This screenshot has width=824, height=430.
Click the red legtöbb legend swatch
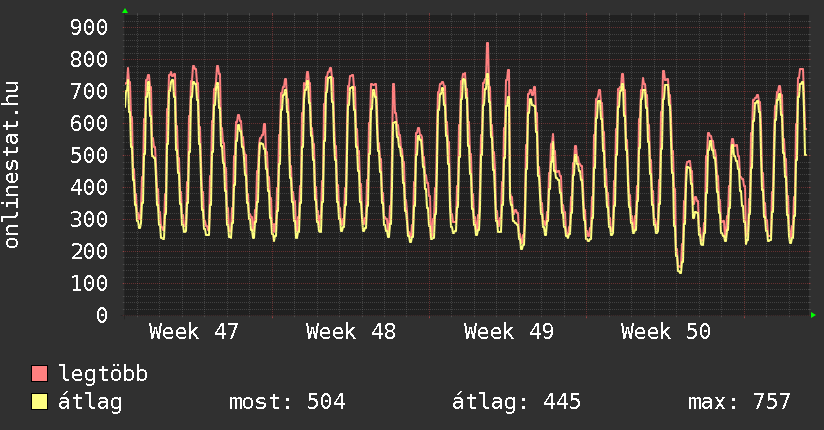(x=40, y=374)
